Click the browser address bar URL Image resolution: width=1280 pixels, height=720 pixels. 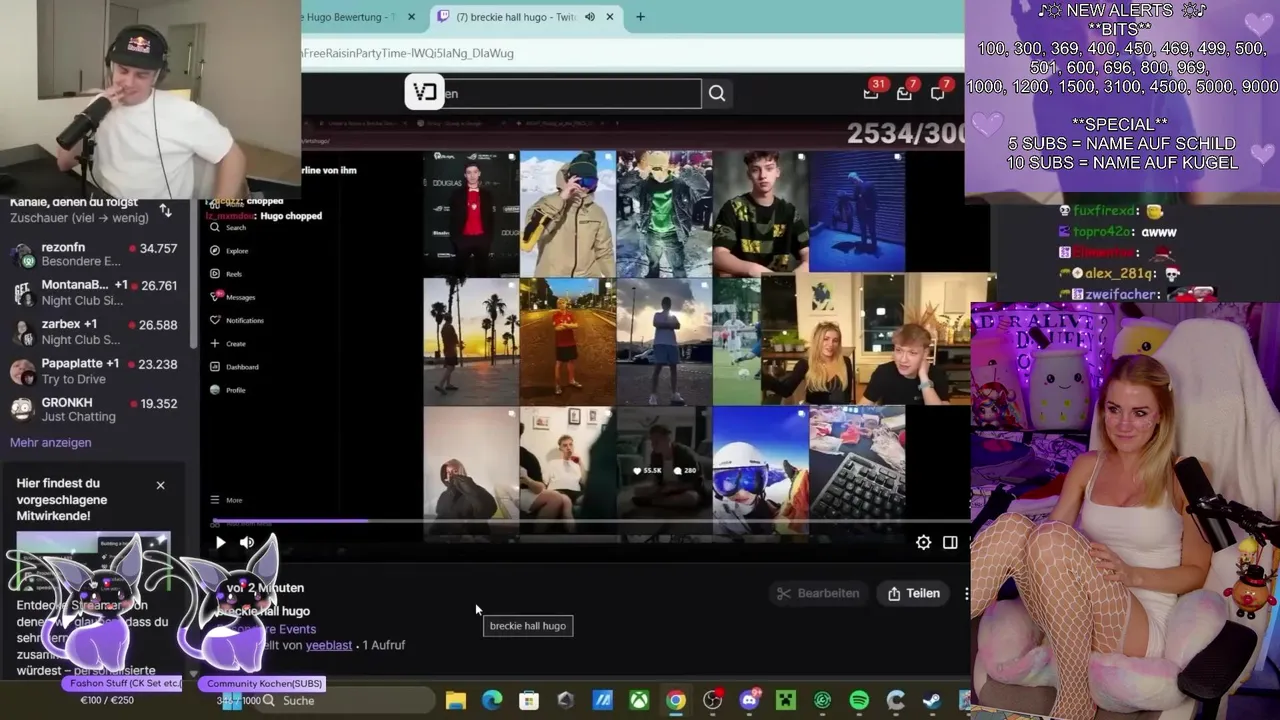pos(407,53)
